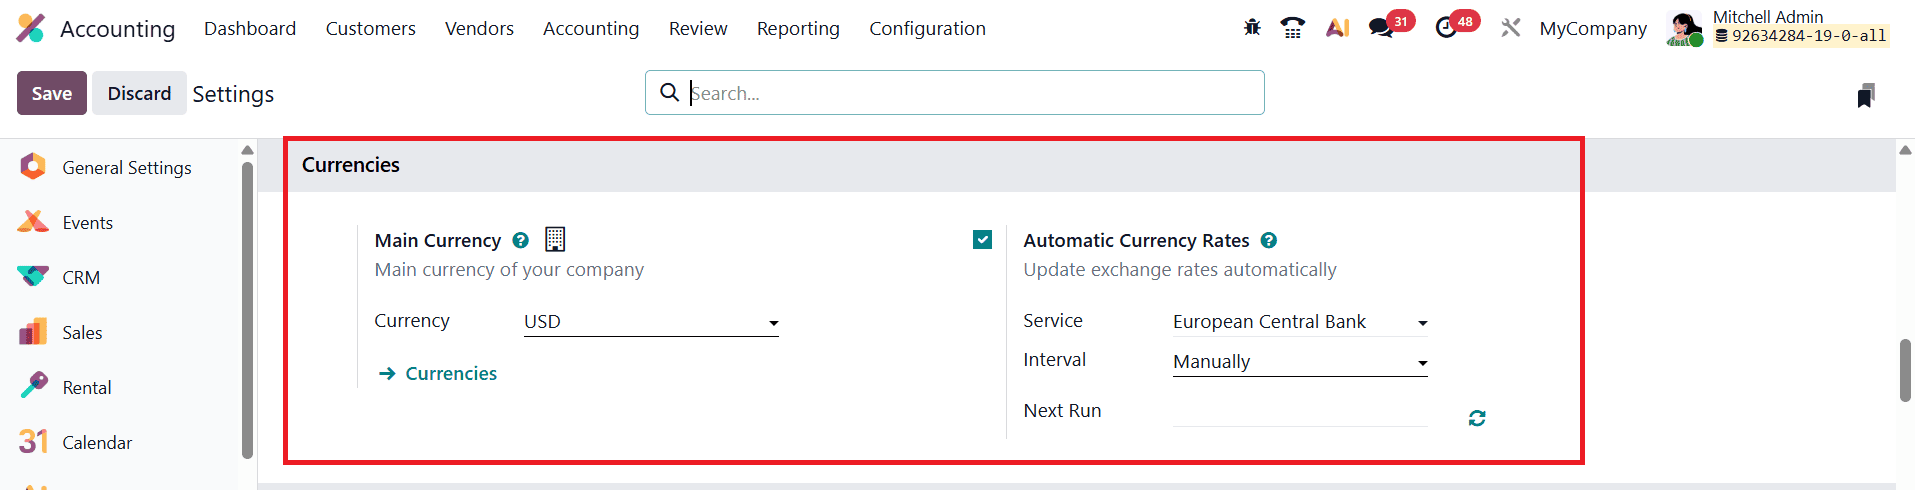Click the Currencies section header
Image resolution: width=1915 pixels, height=490 pixels.
pyautogui.click(x=351, y=165)
